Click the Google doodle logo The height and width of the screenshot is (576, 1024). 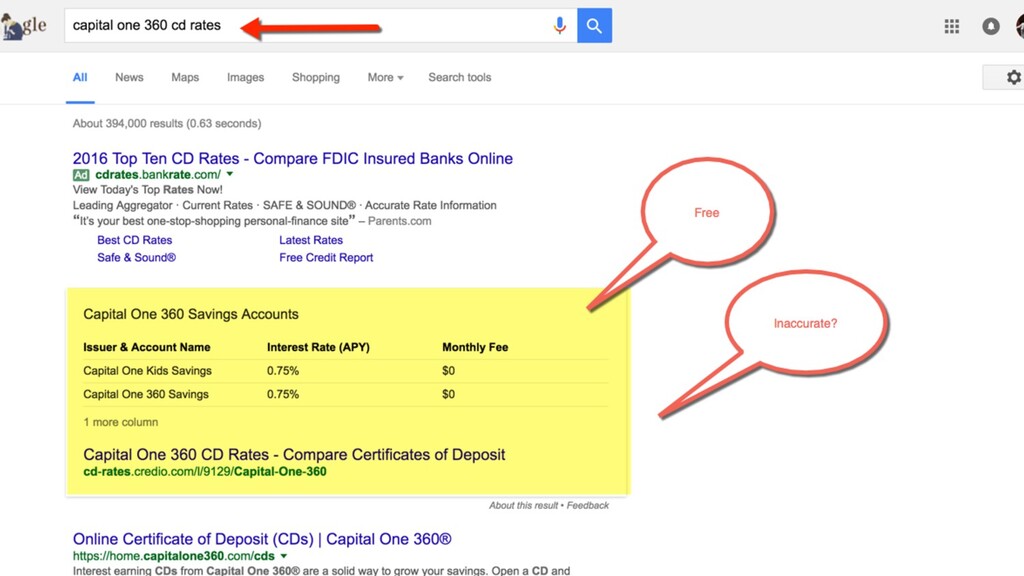pyautogui.click(x=24, y=26)
